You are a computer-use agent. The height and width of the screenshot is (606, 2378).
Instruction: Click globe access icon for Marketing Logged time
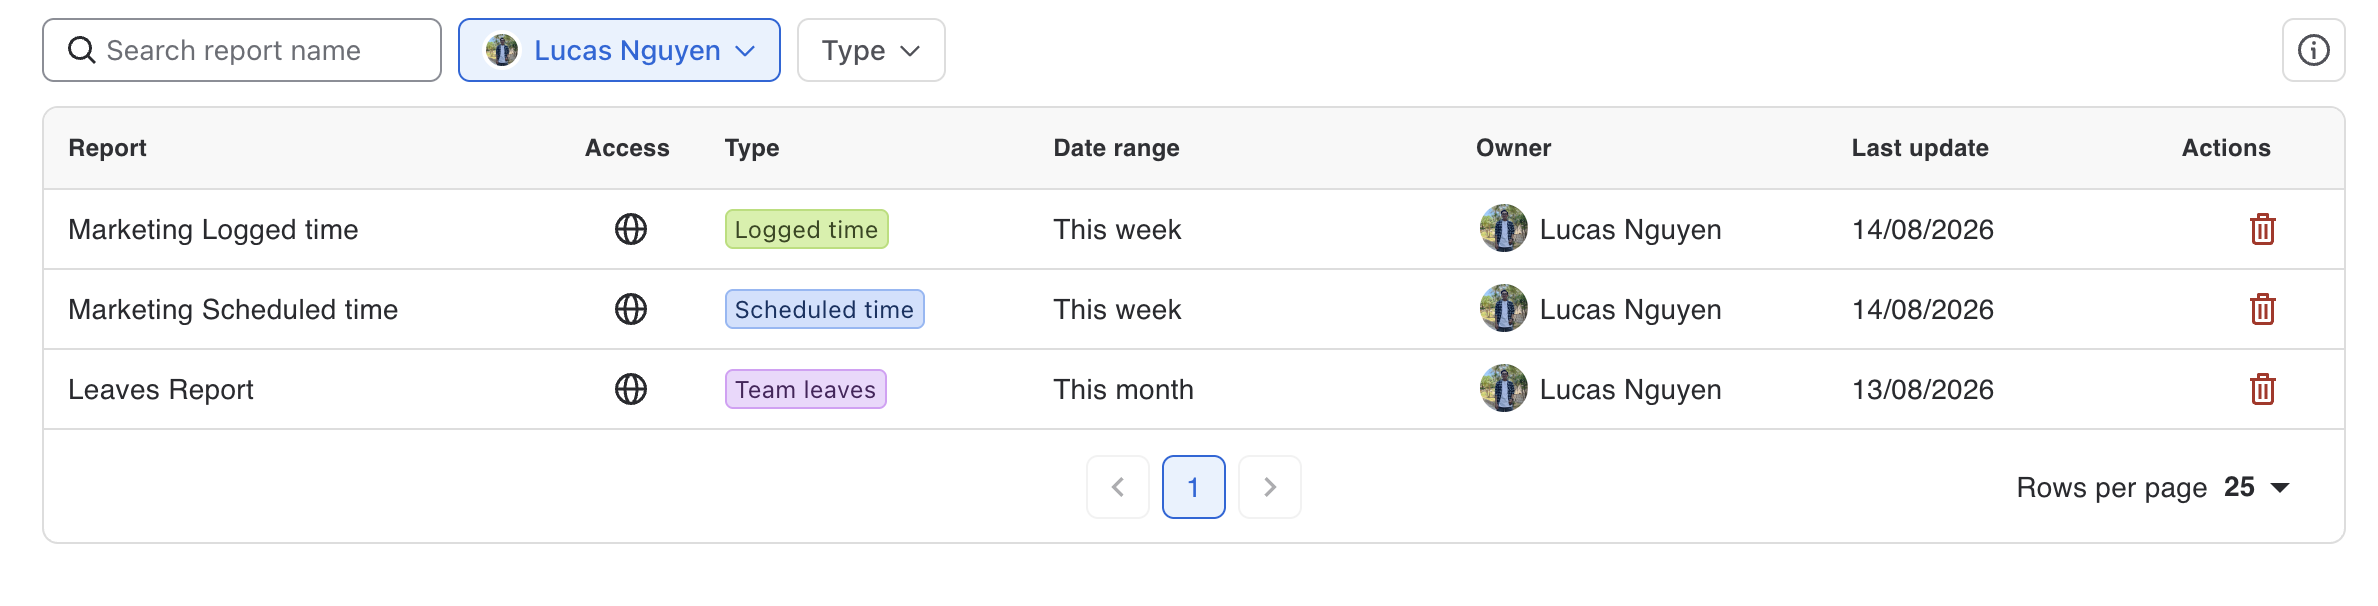[x=630, y=229]
